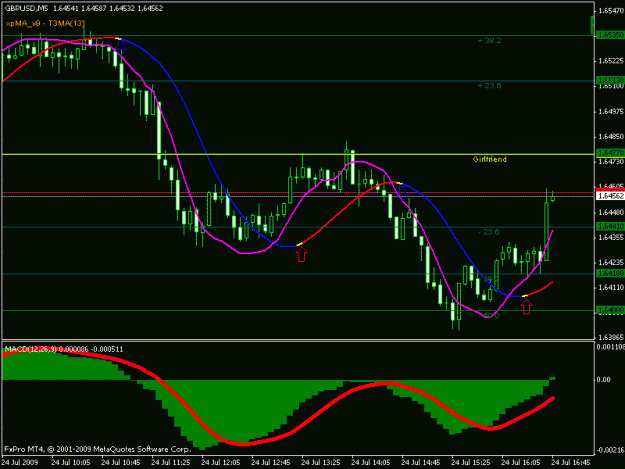This screenshot has height=469, width=625.
Task: Click the 24 Jul 11:25 time label
Action: 171,463
